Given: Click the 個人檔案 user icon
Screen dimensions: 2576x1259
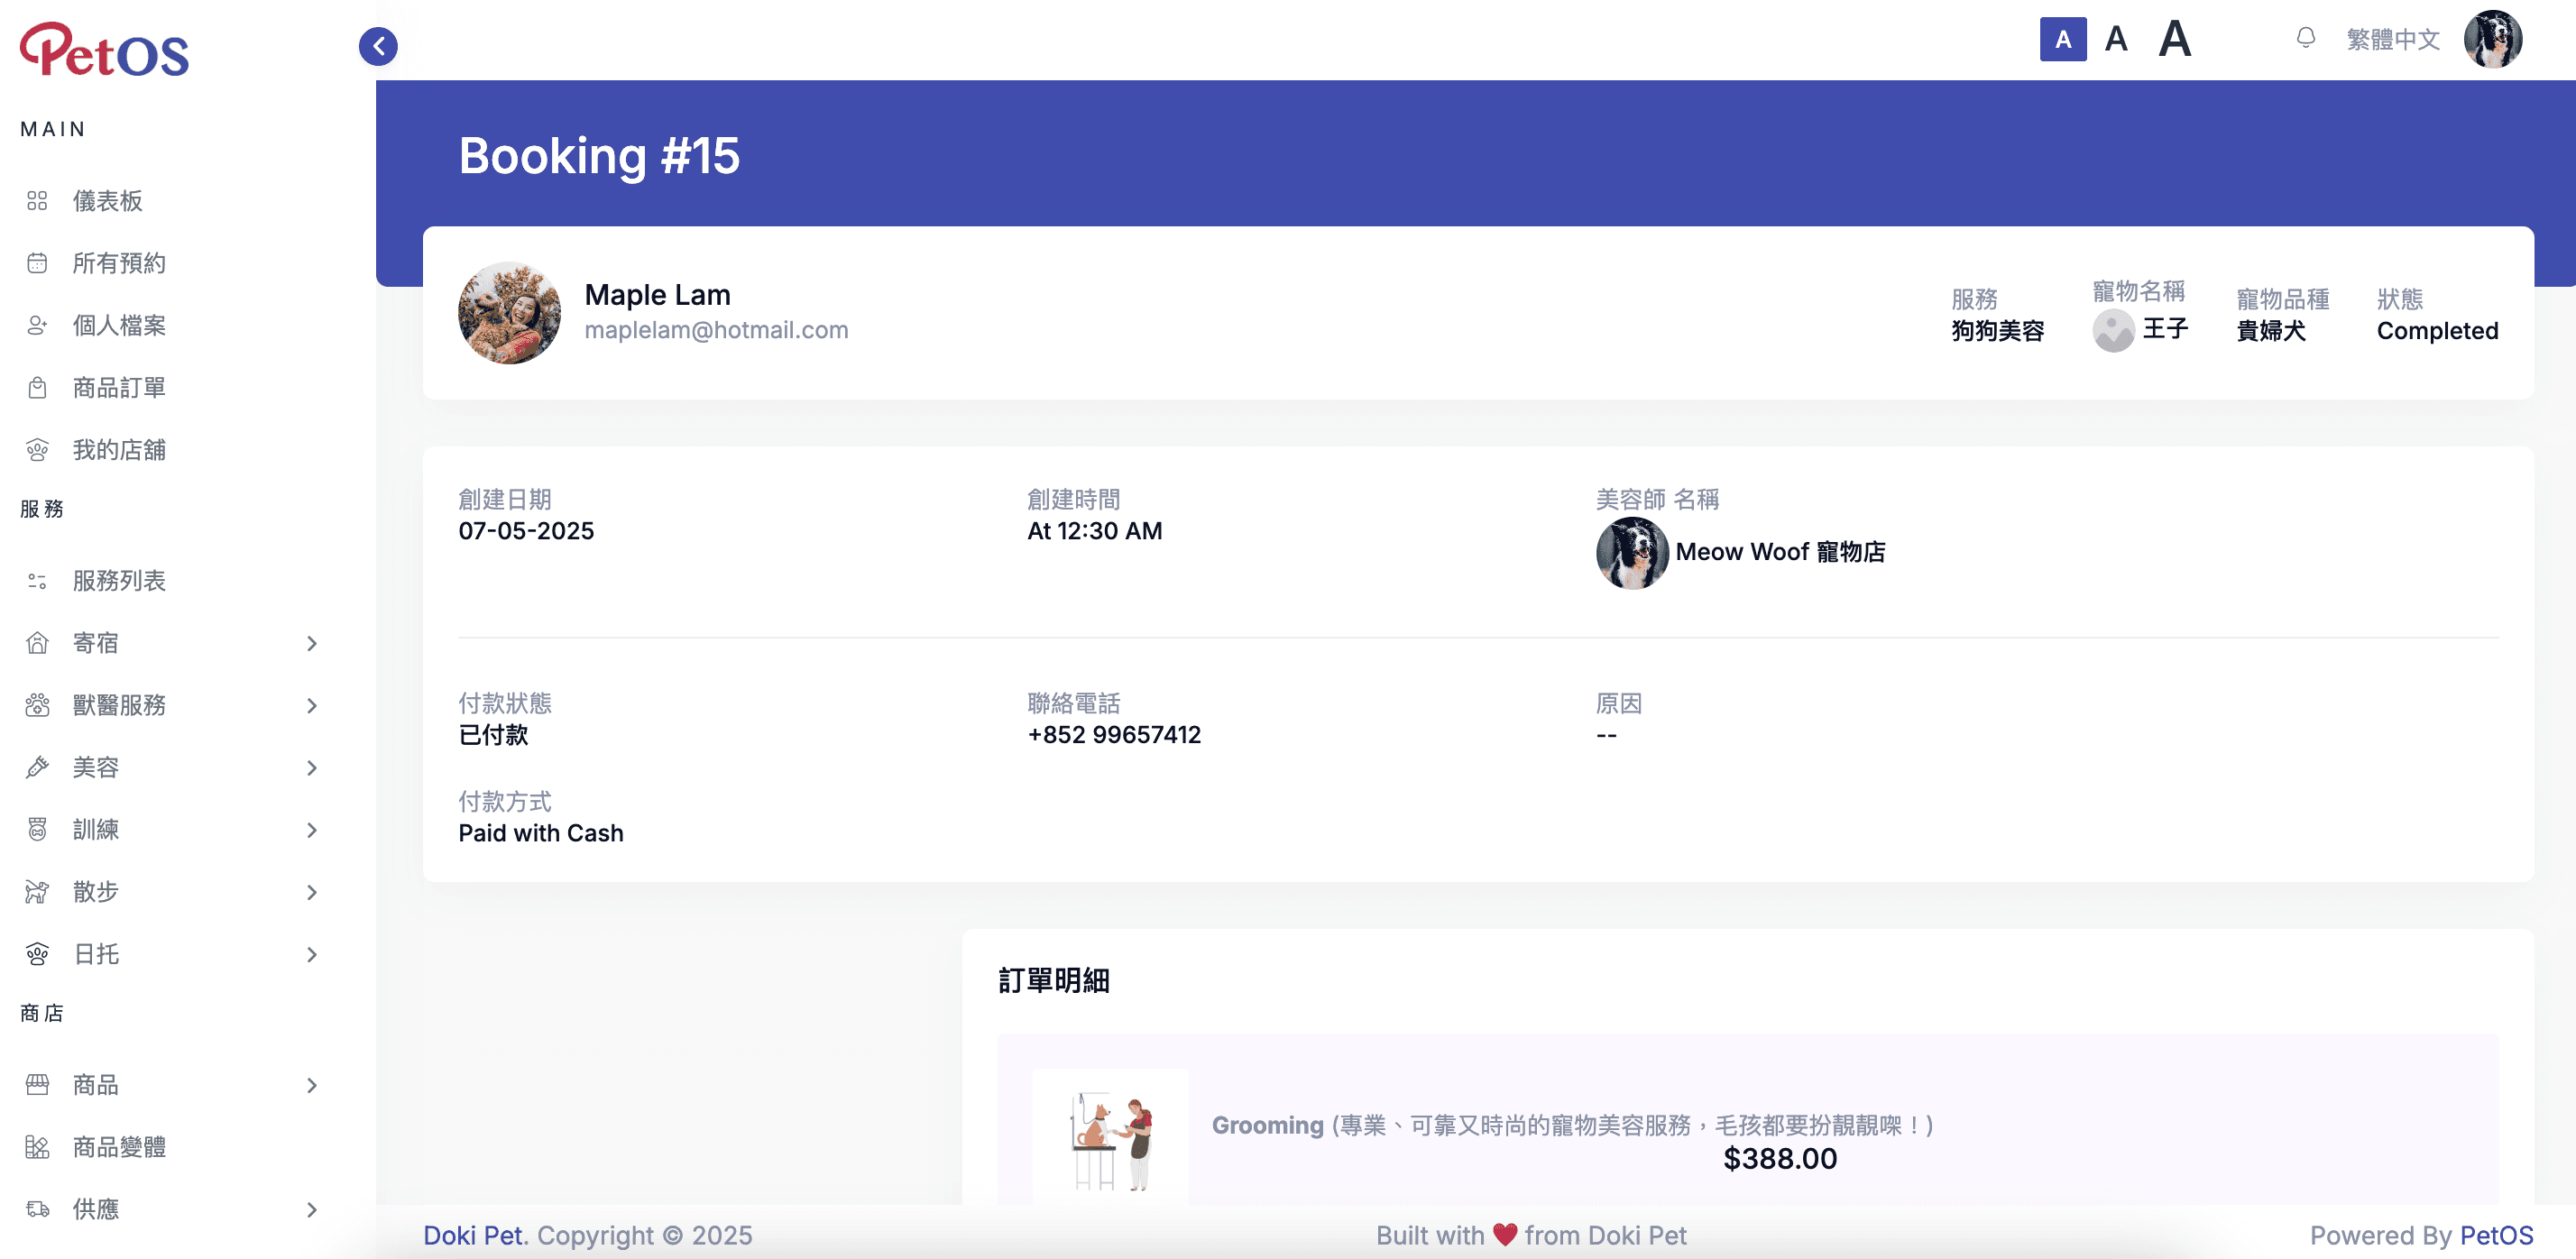Looking at the screenshot, I should coord(37,325).
